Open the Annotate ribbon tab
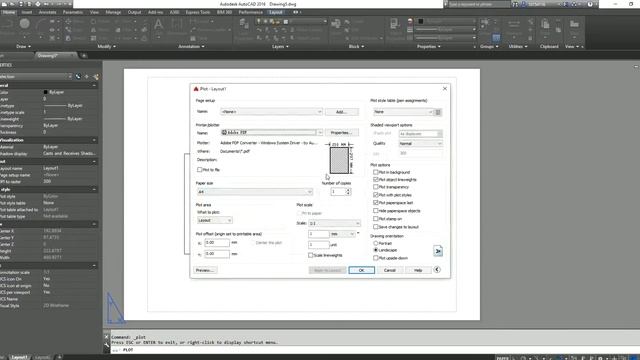This screenshot has width=640, height=360. 47,12
